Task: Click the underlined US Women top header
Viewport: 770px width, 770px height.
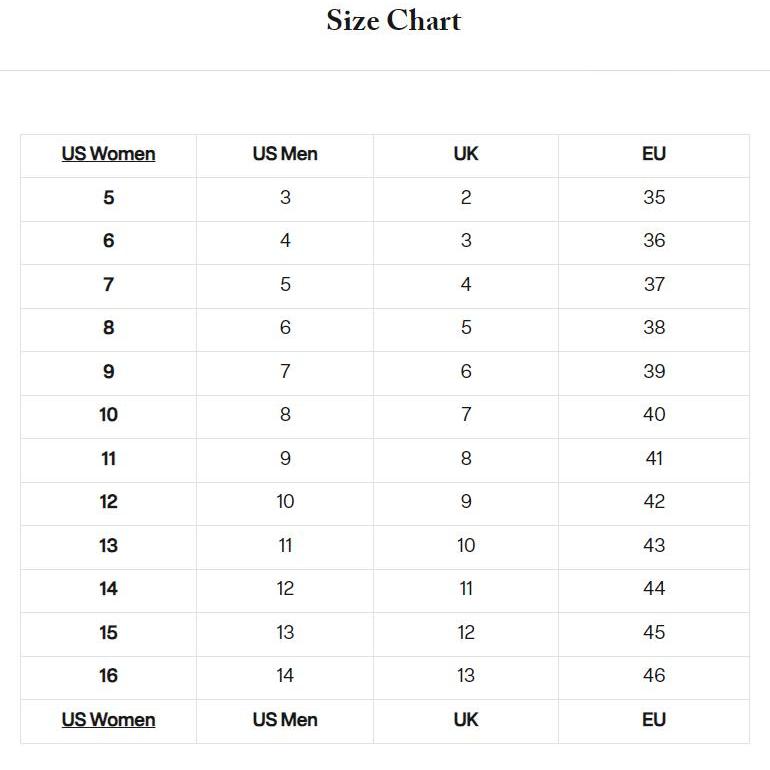Action: [x=108, y=154]
